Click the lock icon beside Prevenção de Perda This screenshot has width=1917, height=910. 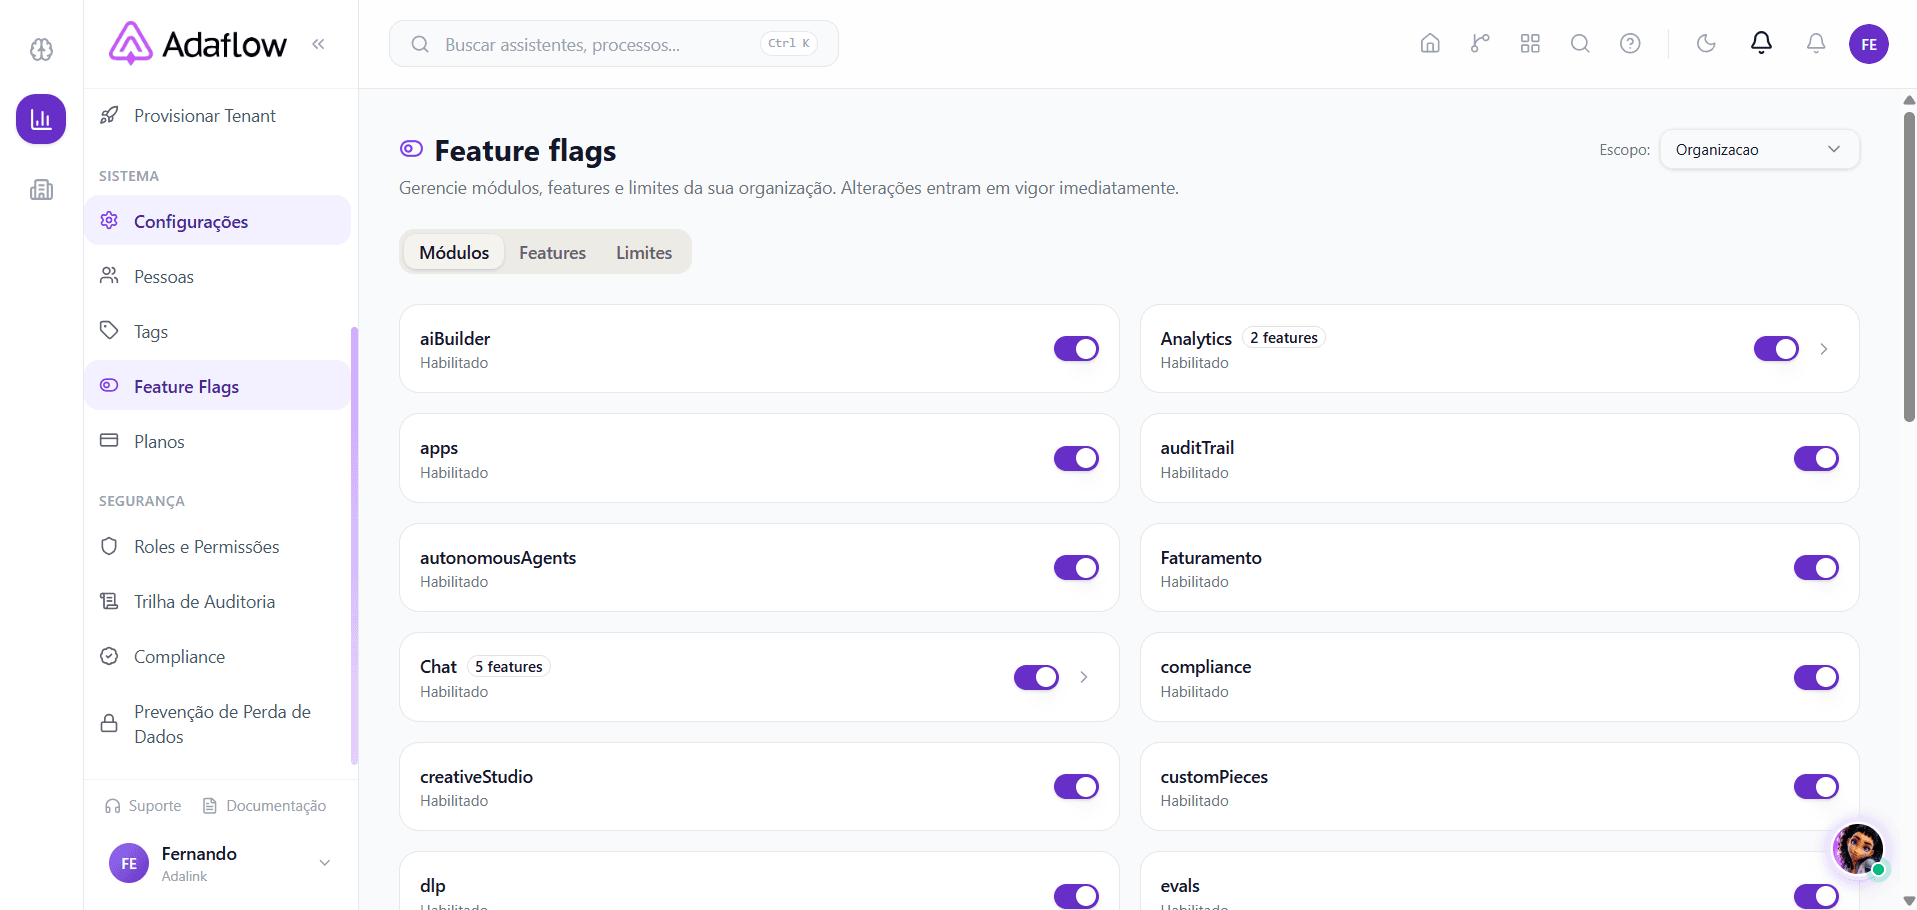click(x=109, y=723)
